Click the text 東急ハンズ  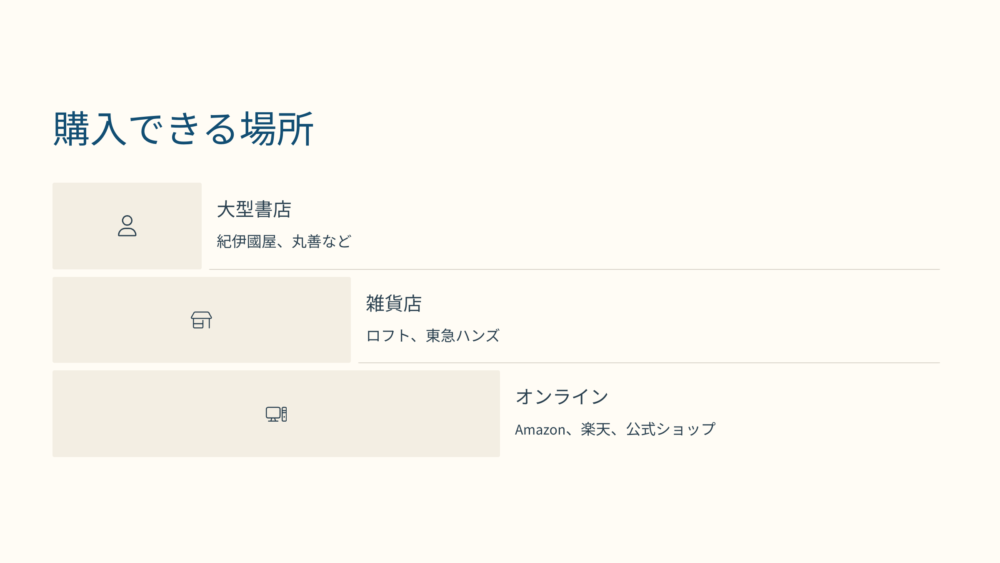463,335
